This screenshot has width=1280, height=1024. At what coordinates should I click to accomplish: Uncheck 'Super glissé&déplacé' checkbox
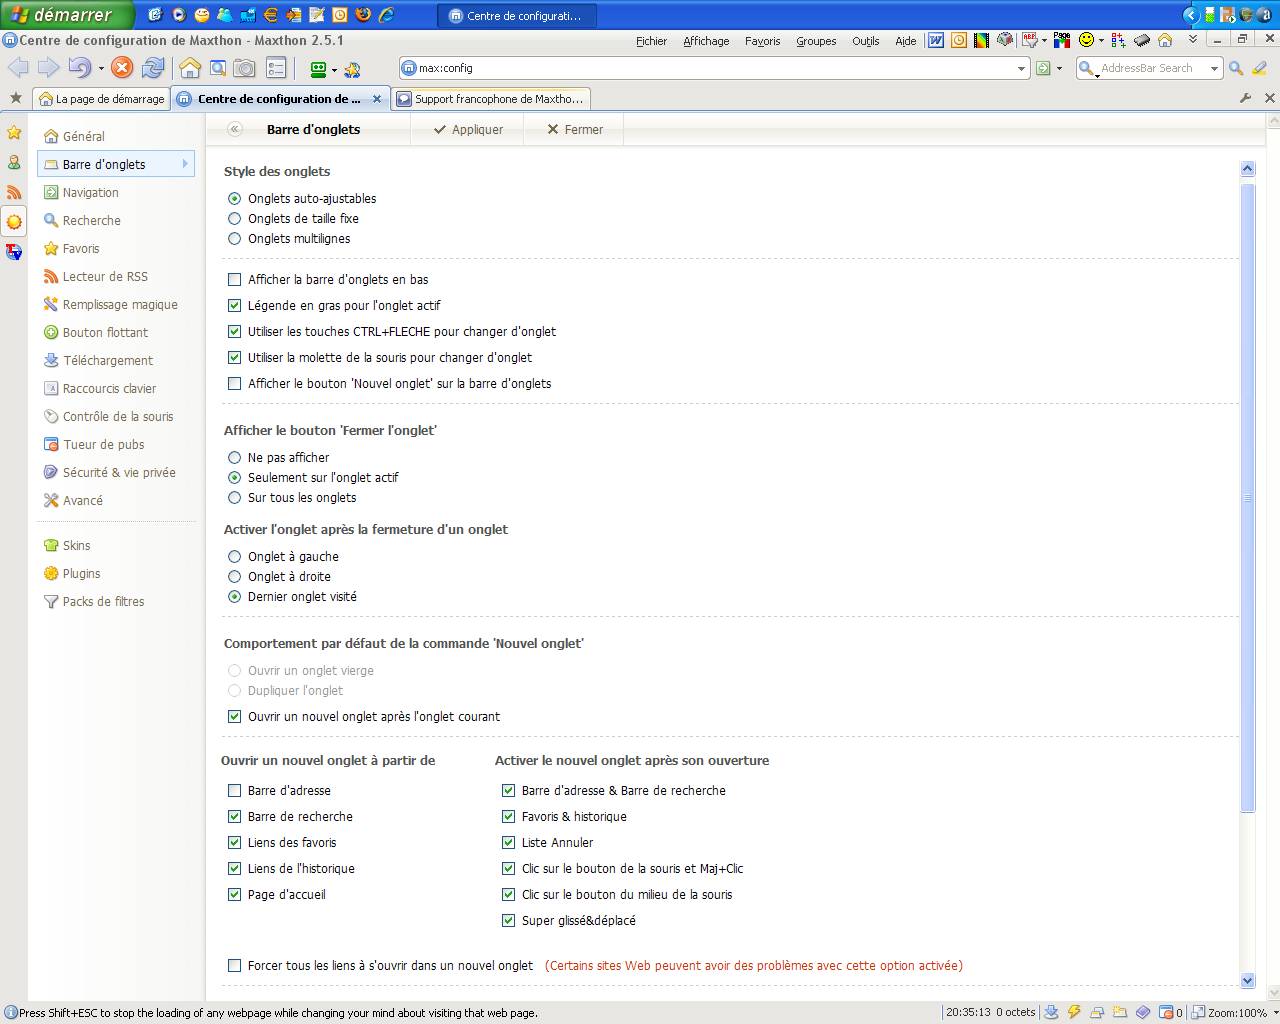coord(508,920)
